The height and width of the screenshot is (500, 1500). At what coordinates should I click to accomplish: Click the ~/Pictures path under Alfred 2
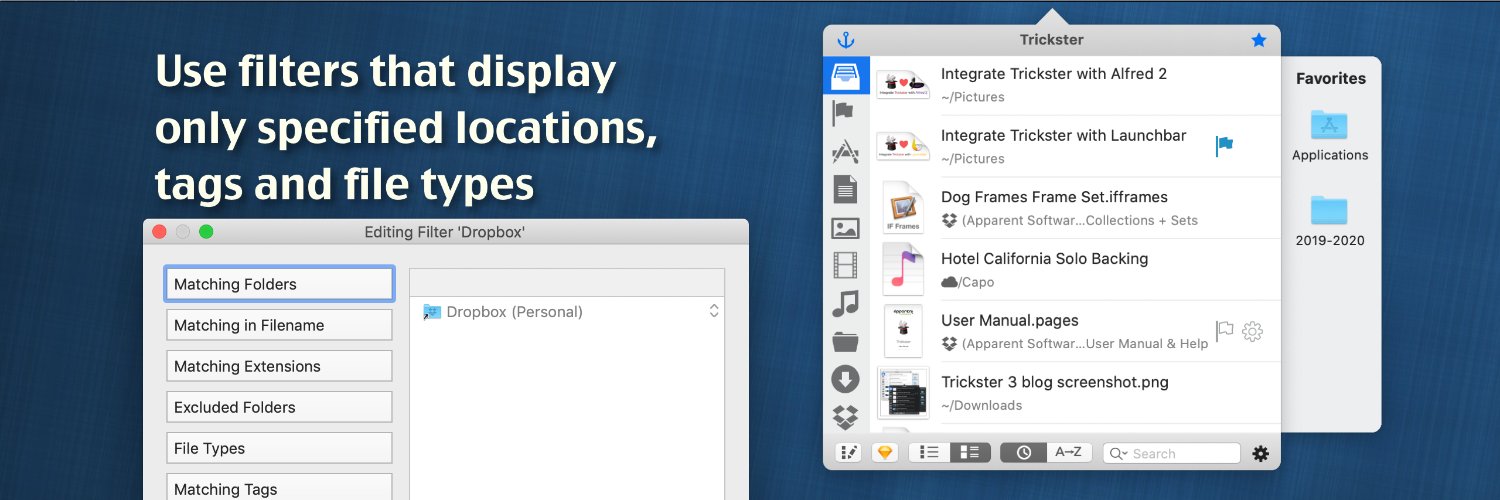point(973,98)
